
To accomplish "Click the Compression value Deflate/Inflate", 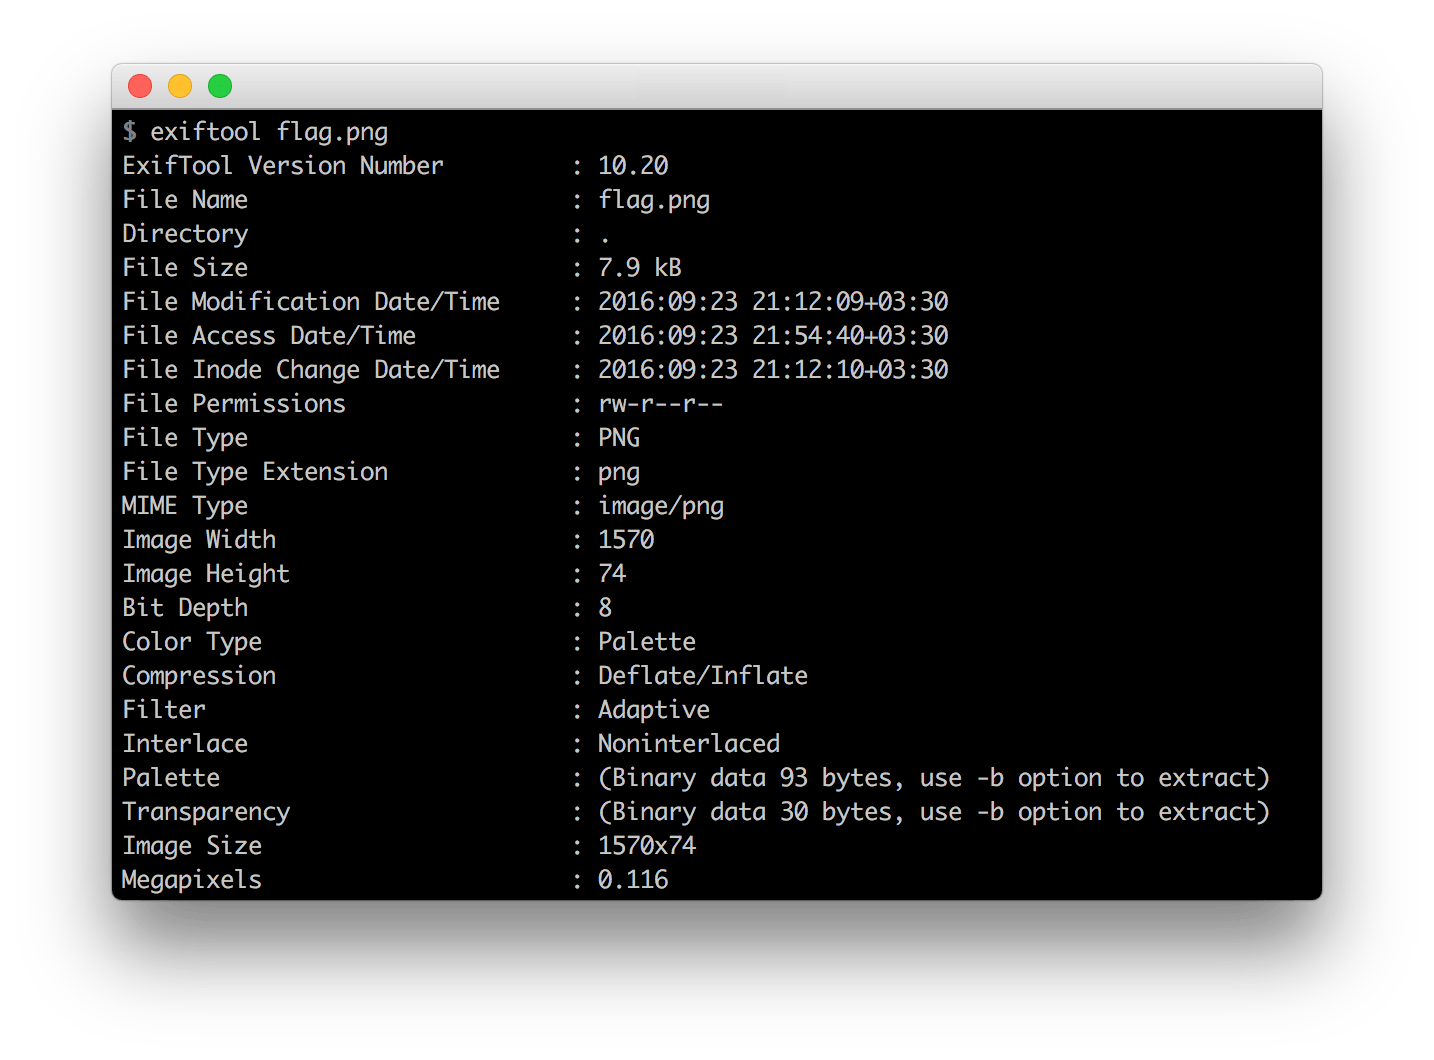I will pos(703,676).
